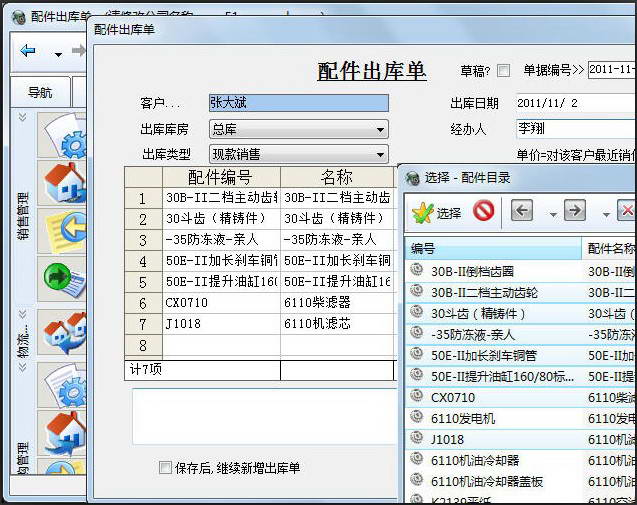The width and height of the screenshot is (637, 505).
Task: Sort catalog by the 编号 column header
Action: coord(494,248)
